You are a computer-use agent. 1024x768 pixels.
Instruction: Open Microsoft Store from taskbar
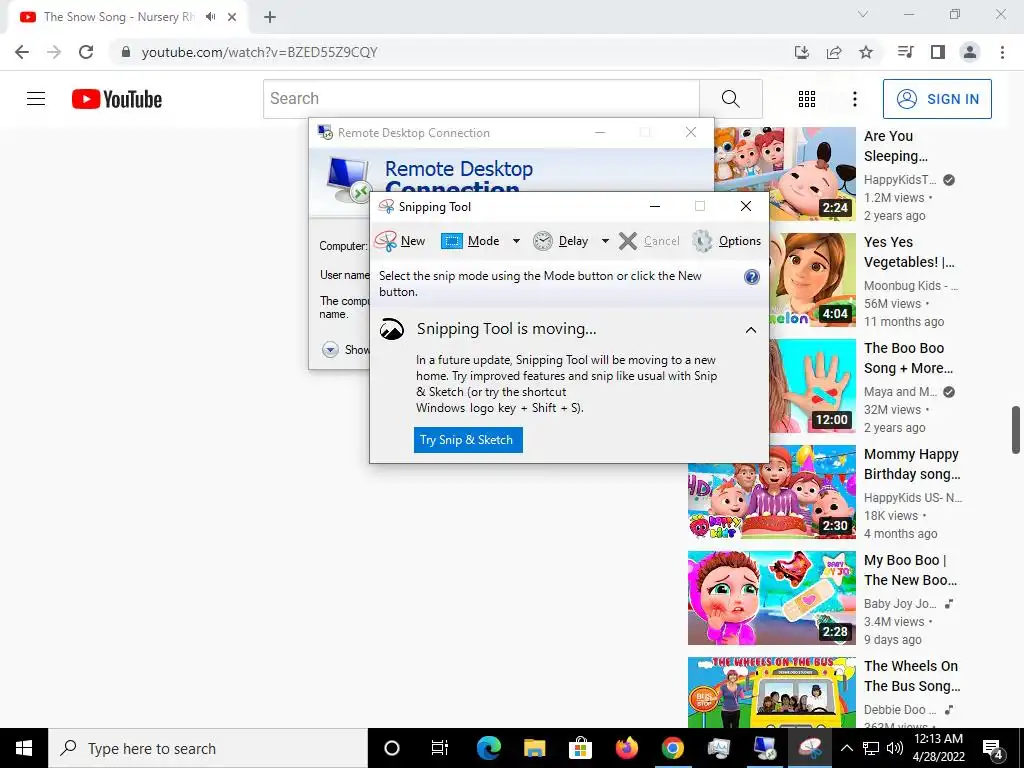[580, 748]
